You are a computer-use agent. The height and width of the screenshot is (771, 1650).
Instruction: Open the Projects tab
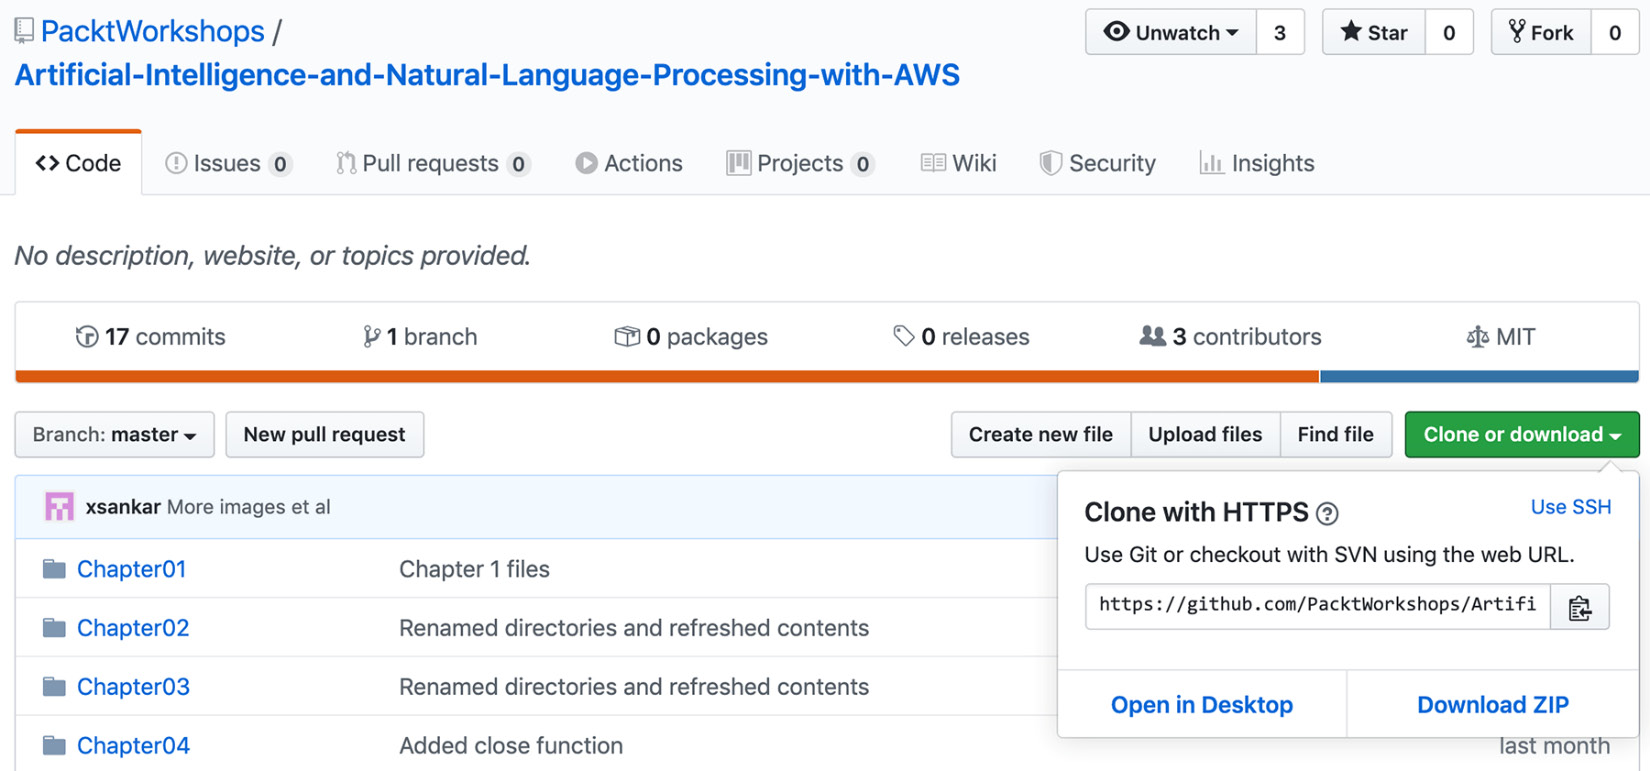[800, 163]
